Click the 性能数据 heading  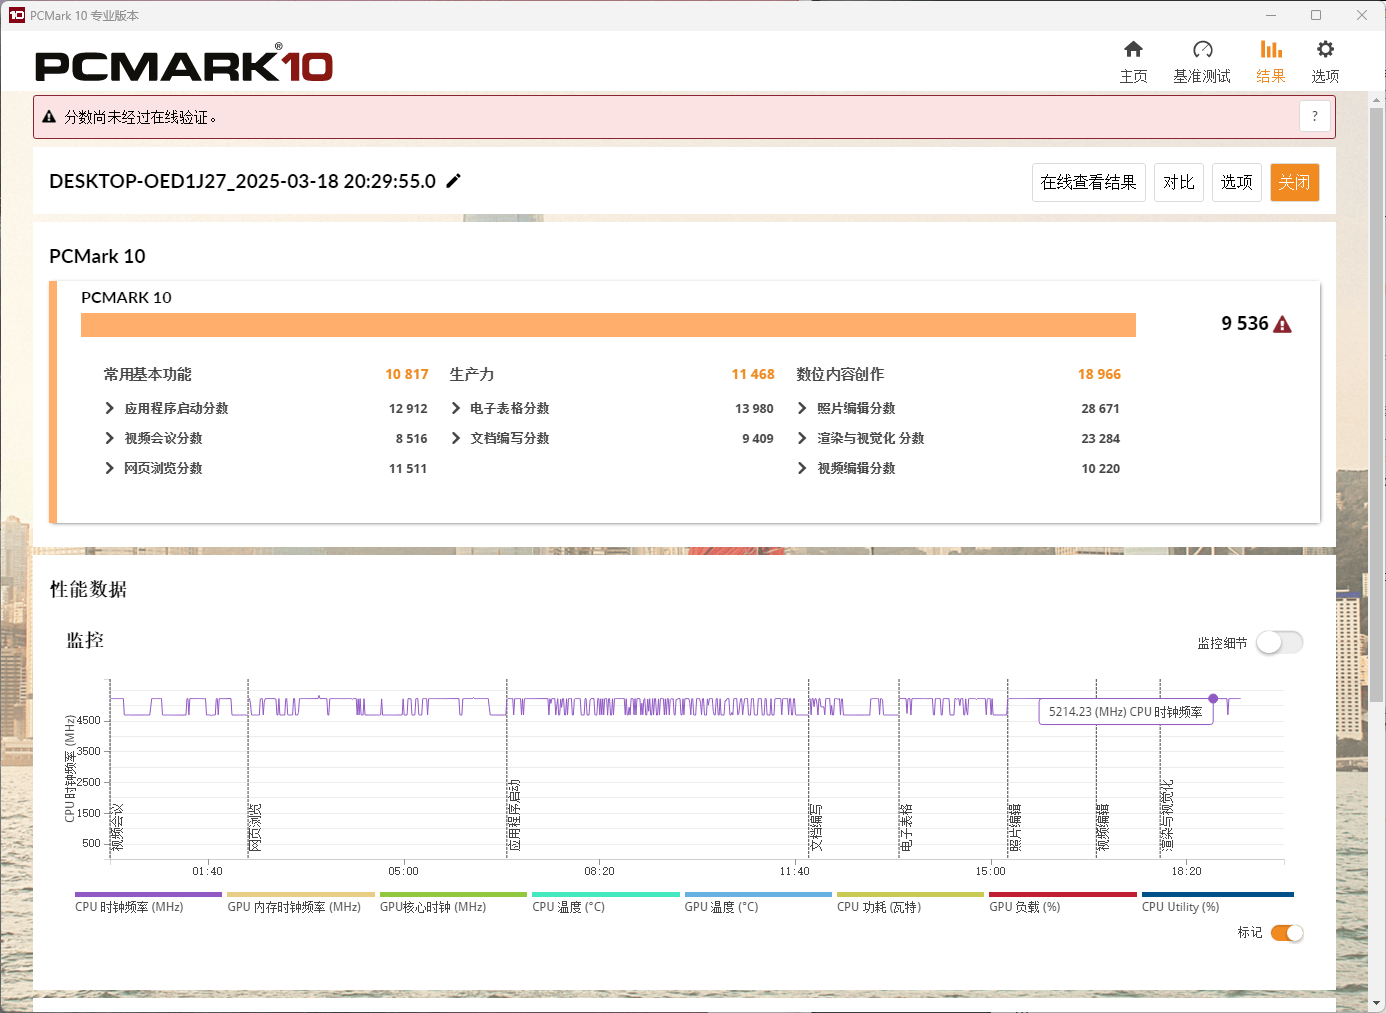88,589
